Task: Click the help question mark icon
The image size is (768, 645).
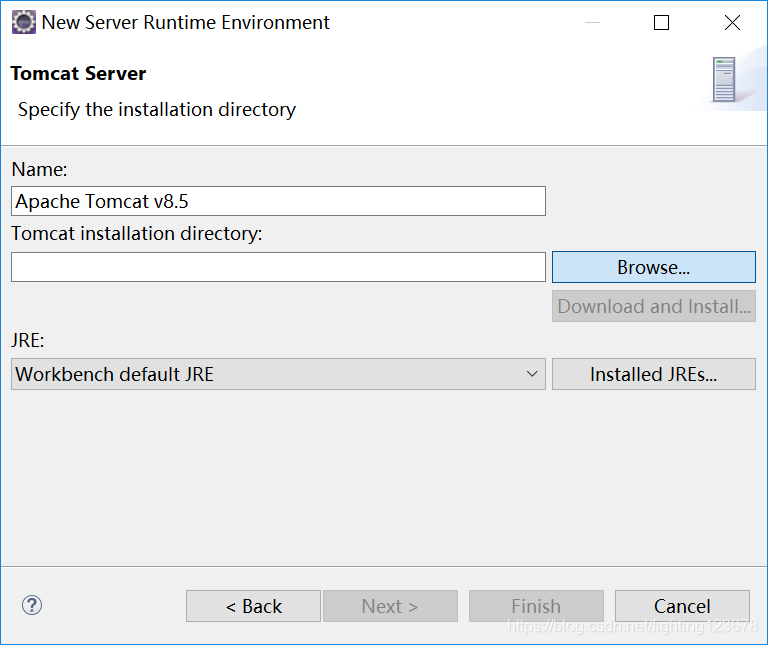Action: pos(32,605)
